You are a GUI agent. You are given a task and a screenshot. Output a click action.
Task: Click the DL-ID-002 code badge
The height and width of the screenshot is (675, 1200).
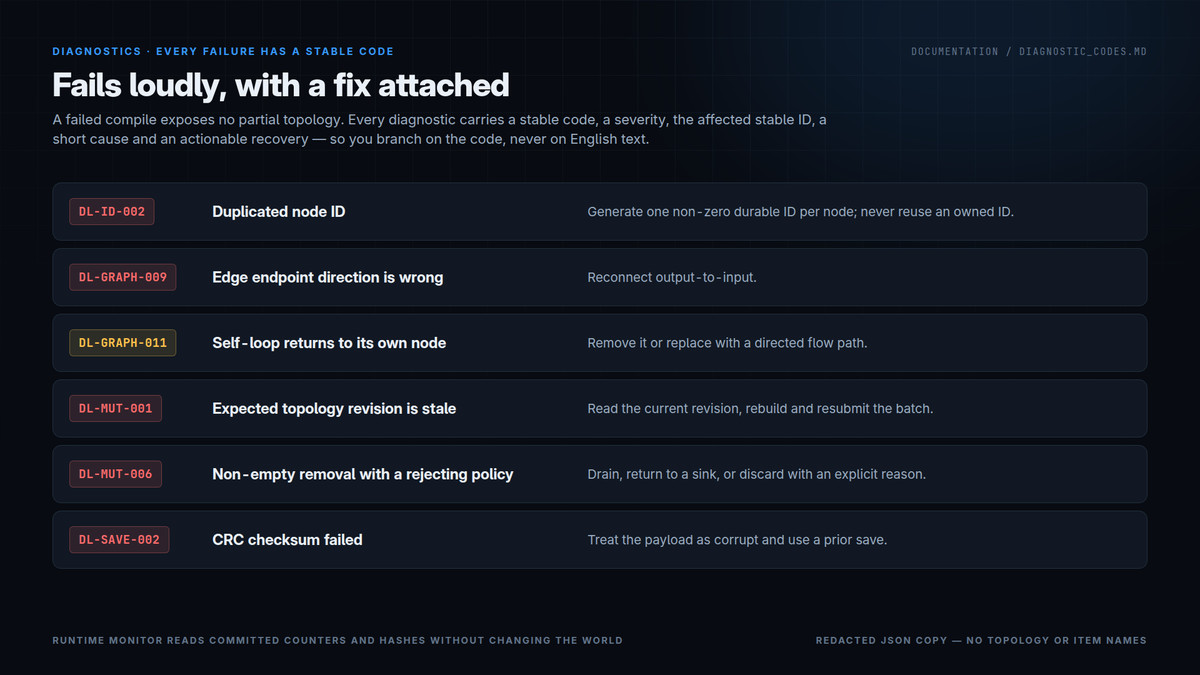click(x=112, y=212)
